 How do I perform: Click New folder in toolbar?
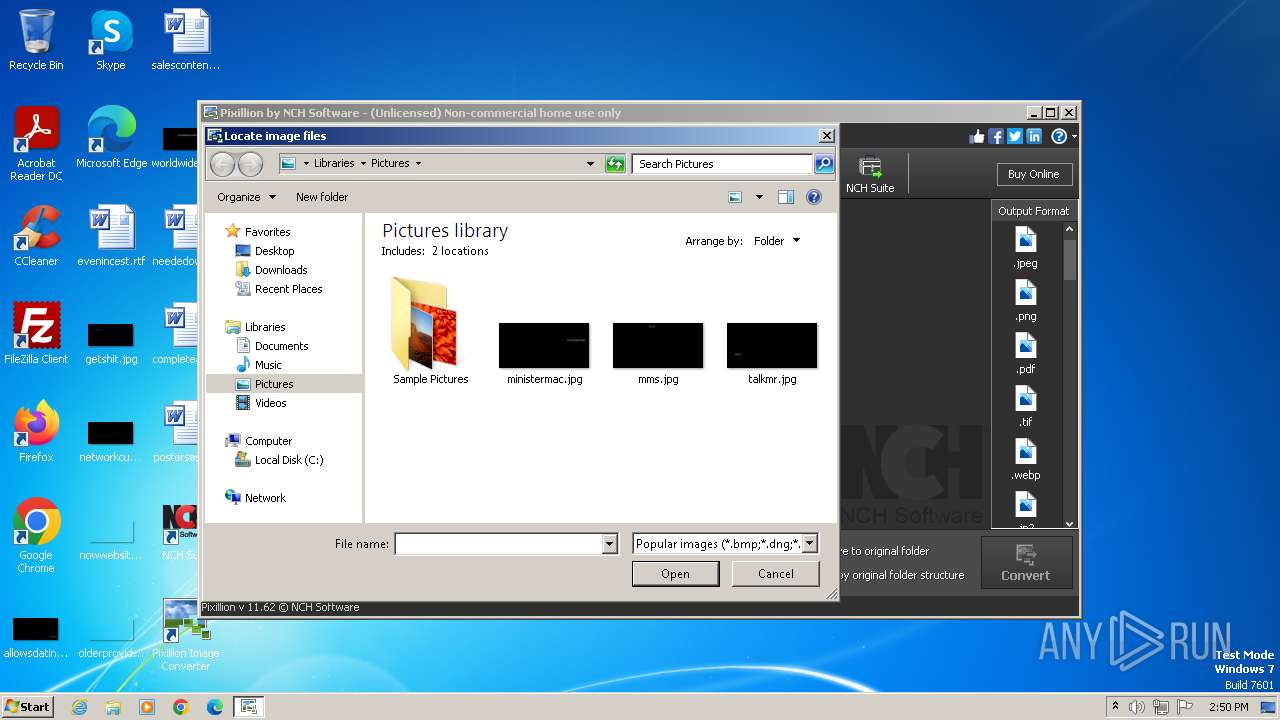322,197
